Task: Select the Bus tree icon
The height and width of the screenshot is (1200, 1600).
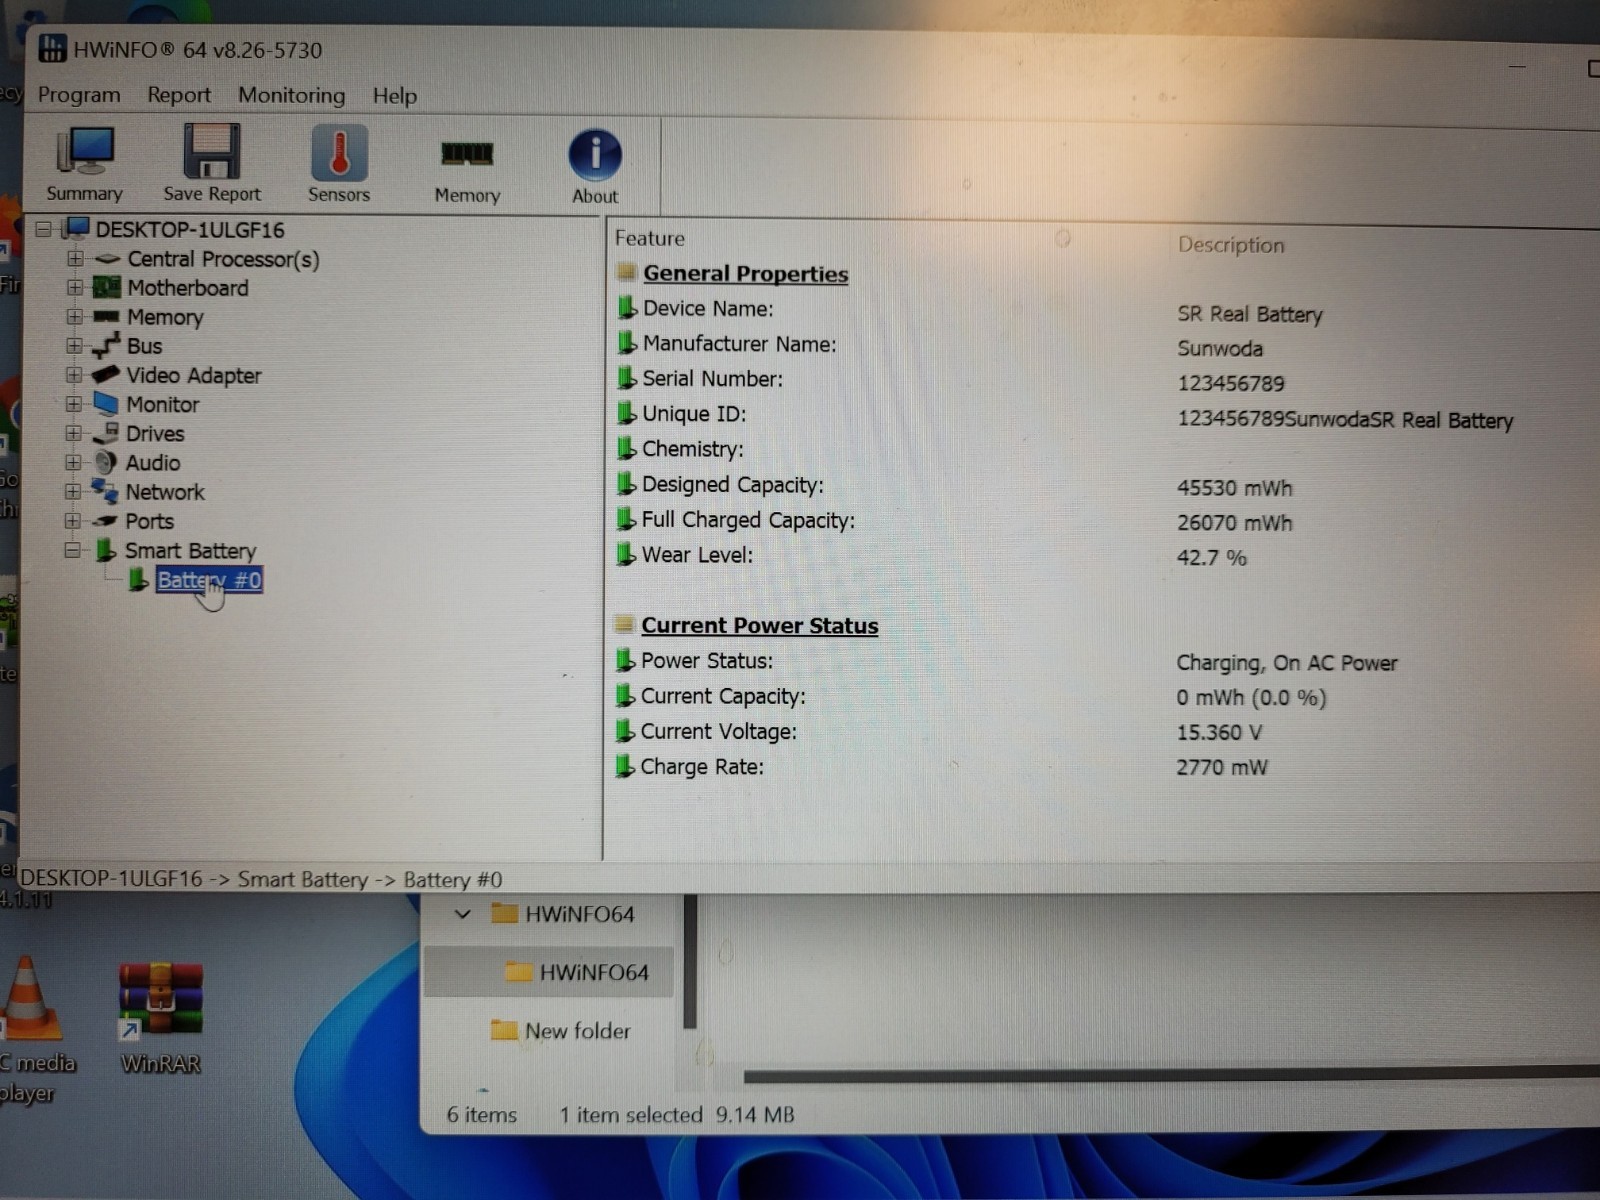Action: (106, 346)
